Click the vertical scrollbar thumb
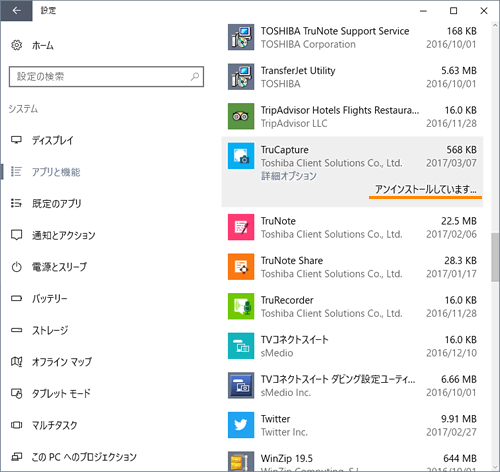This screenshot has height=472, width=500. [x=495, y=257]
